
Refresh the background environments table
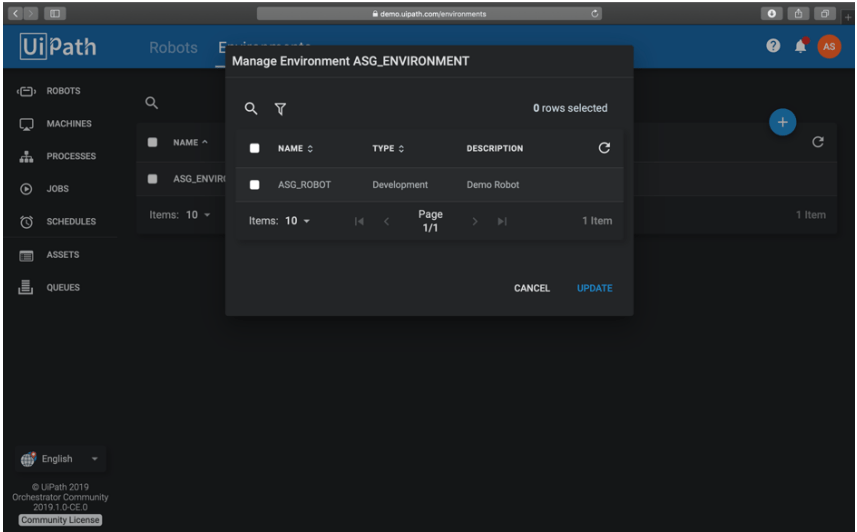[817, 142]
